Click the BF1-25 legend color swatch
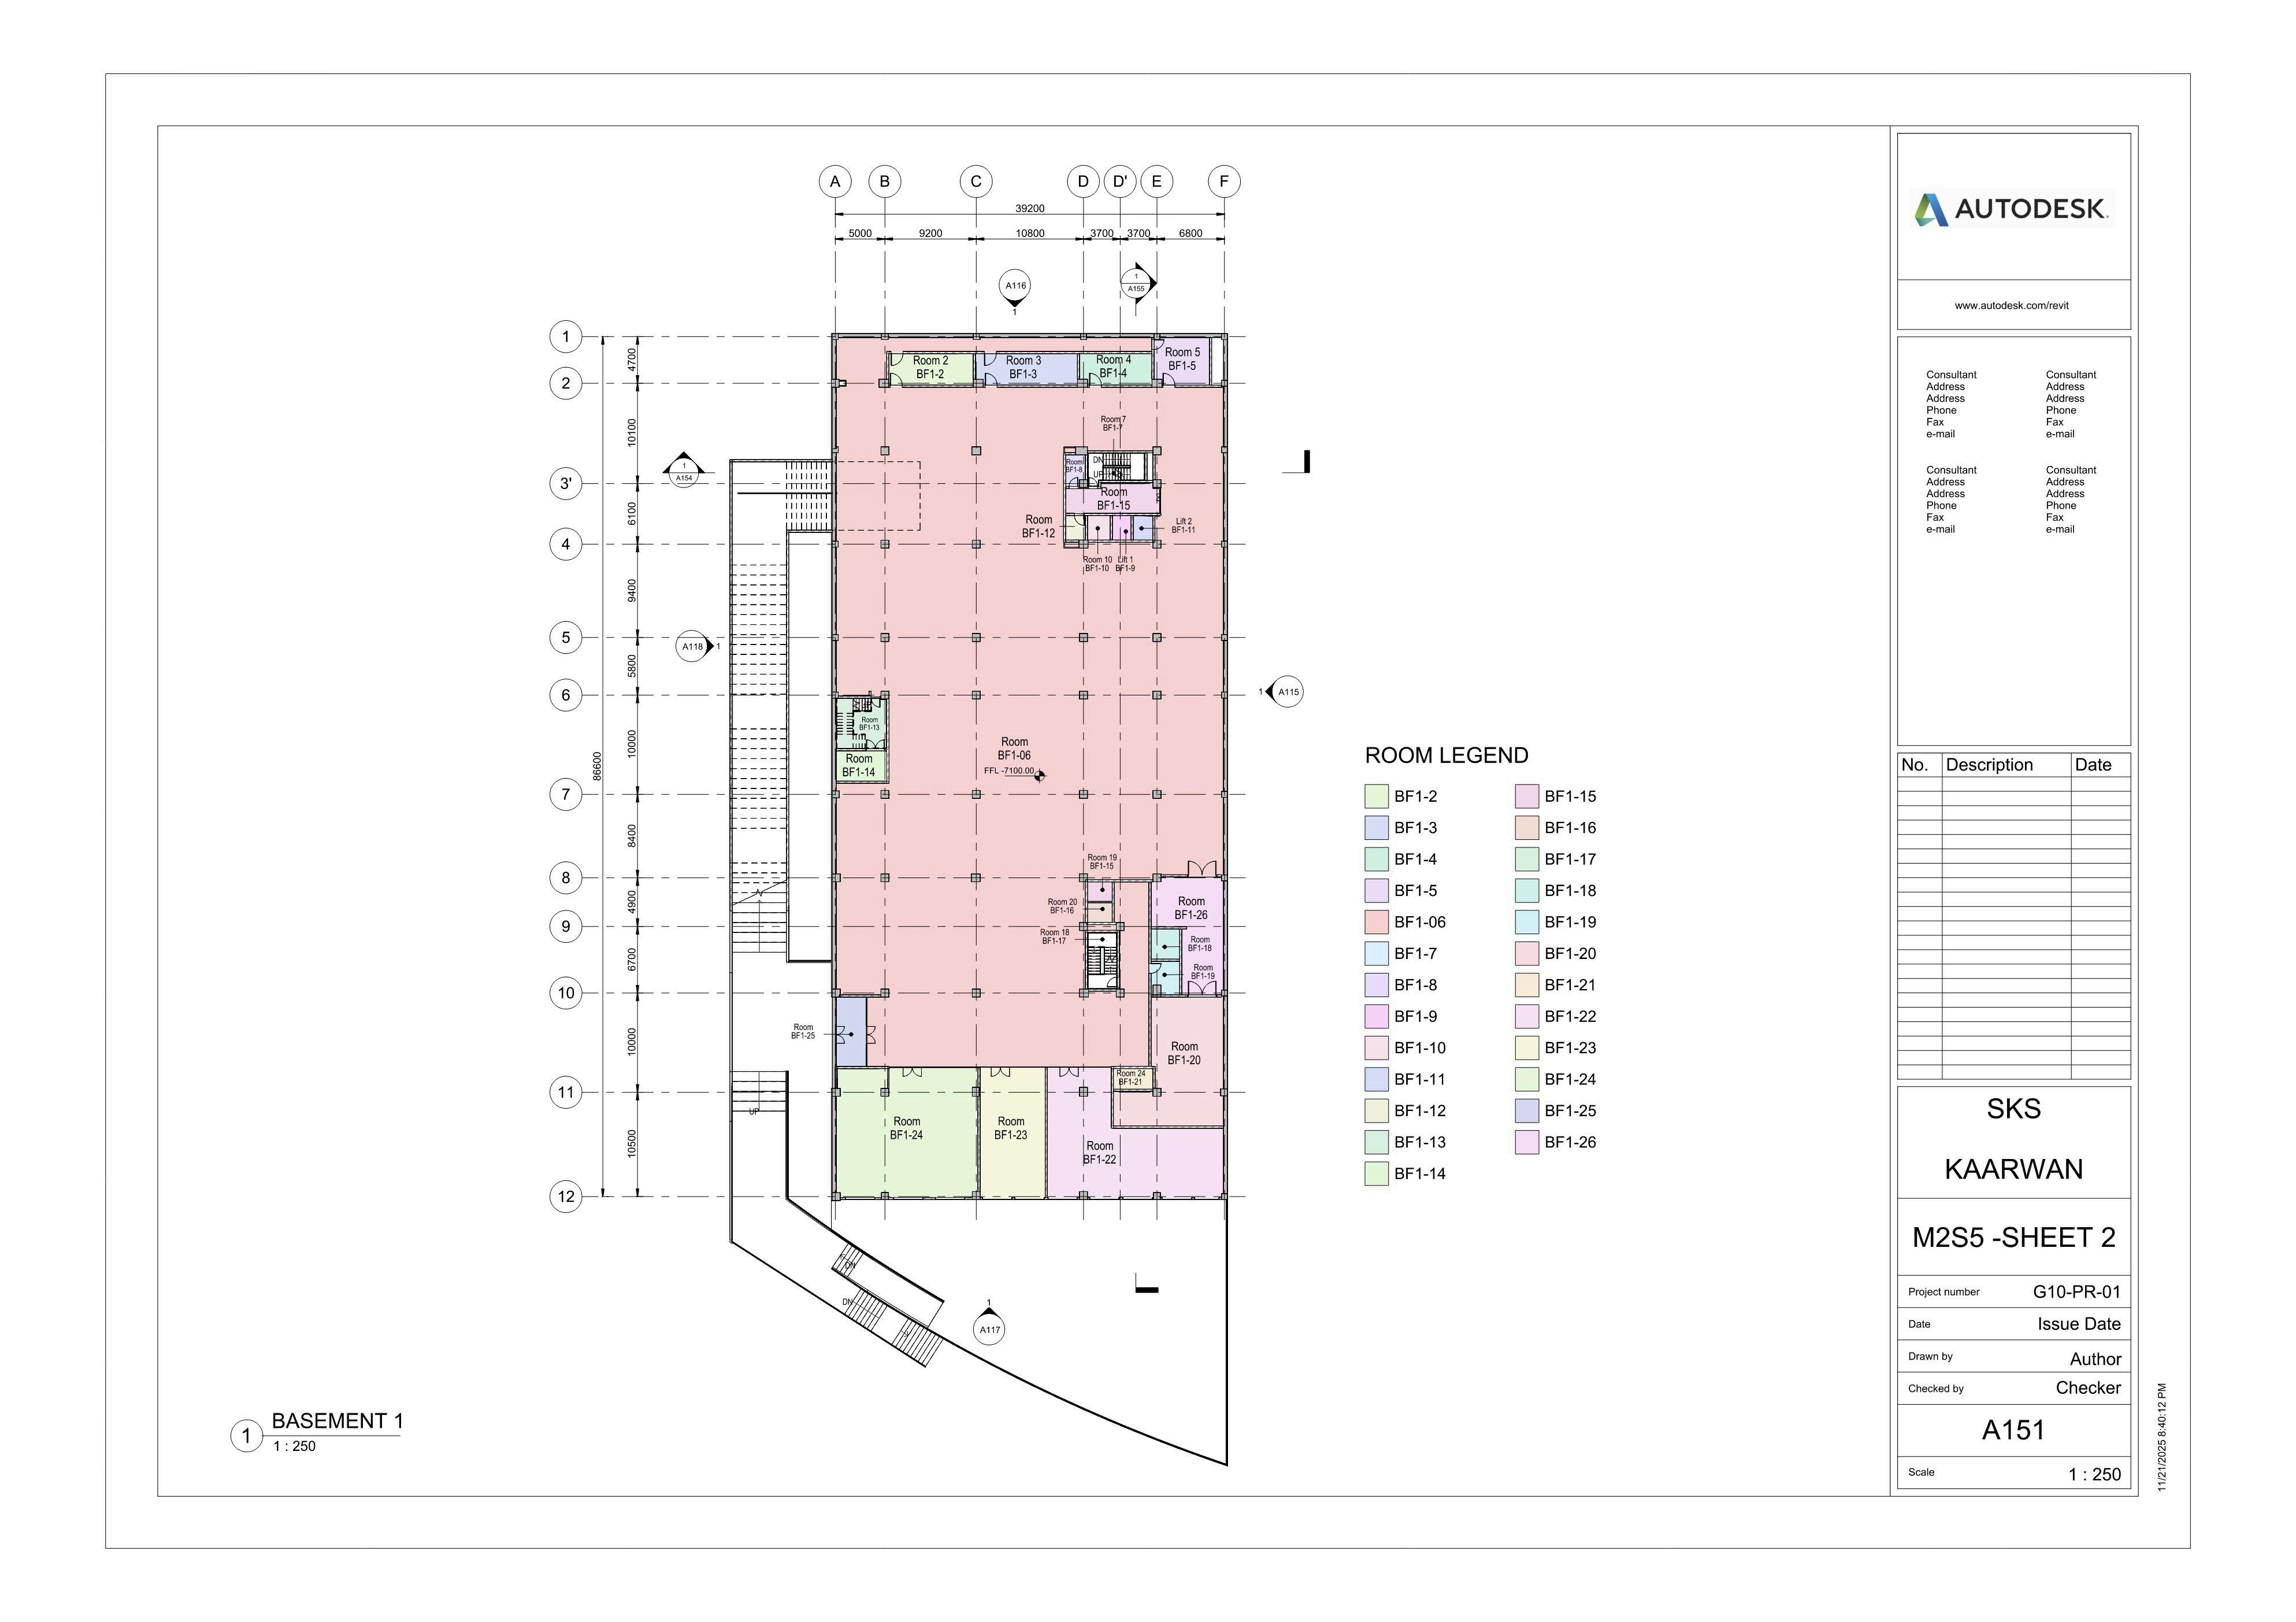Viewport: 2296px width, 1622px height. pos(1526,1111)
